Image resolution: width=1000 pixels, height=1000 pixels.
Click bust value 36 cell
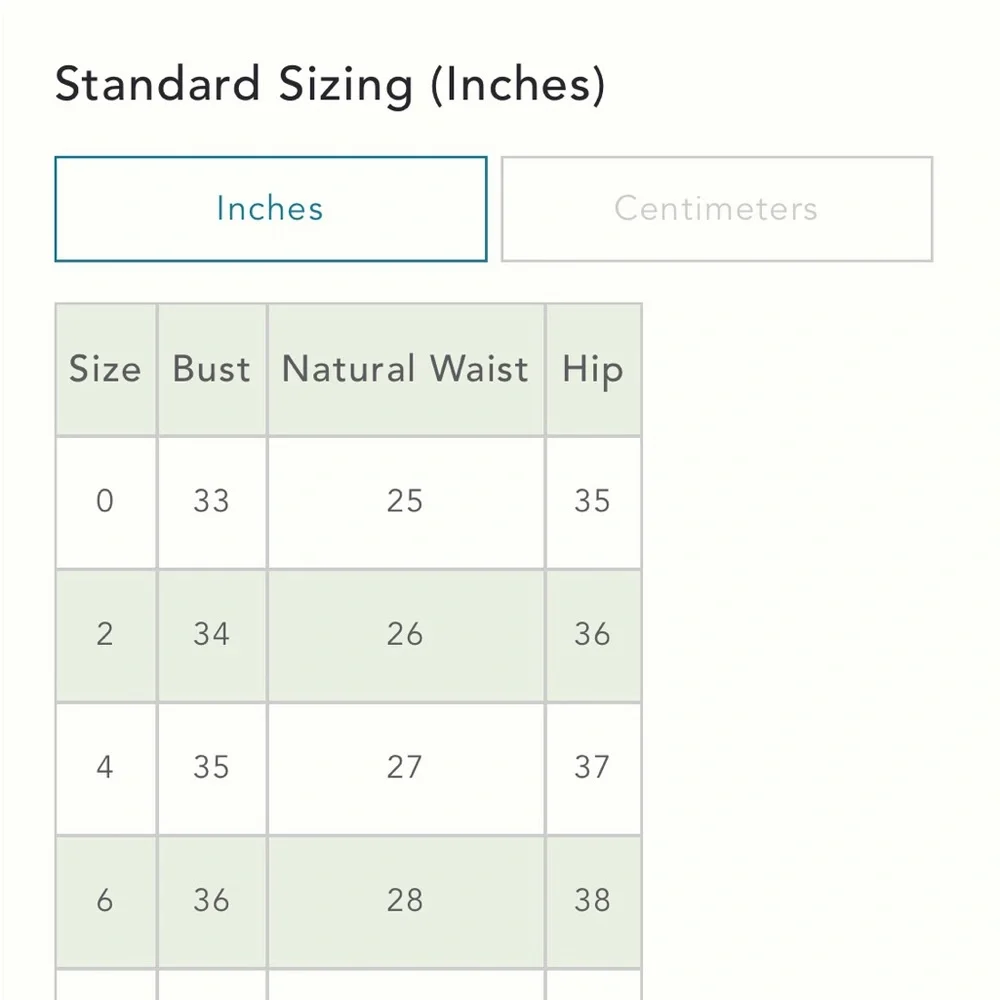click(x=211, y=900)
